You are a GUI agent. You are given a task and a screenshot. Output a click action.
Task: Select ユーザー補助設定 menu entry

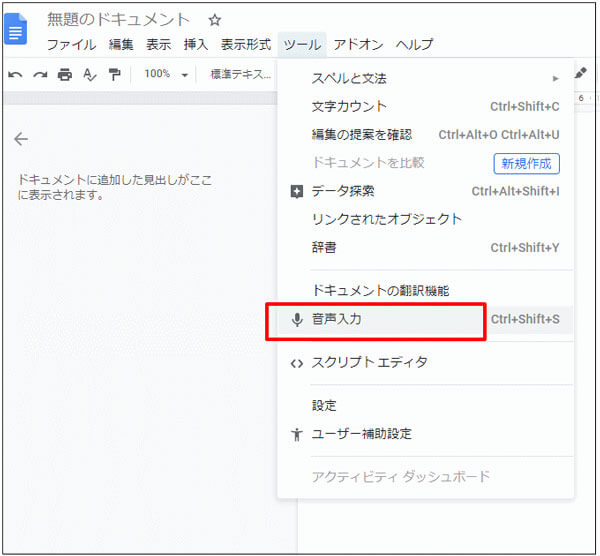click(426, 434)
